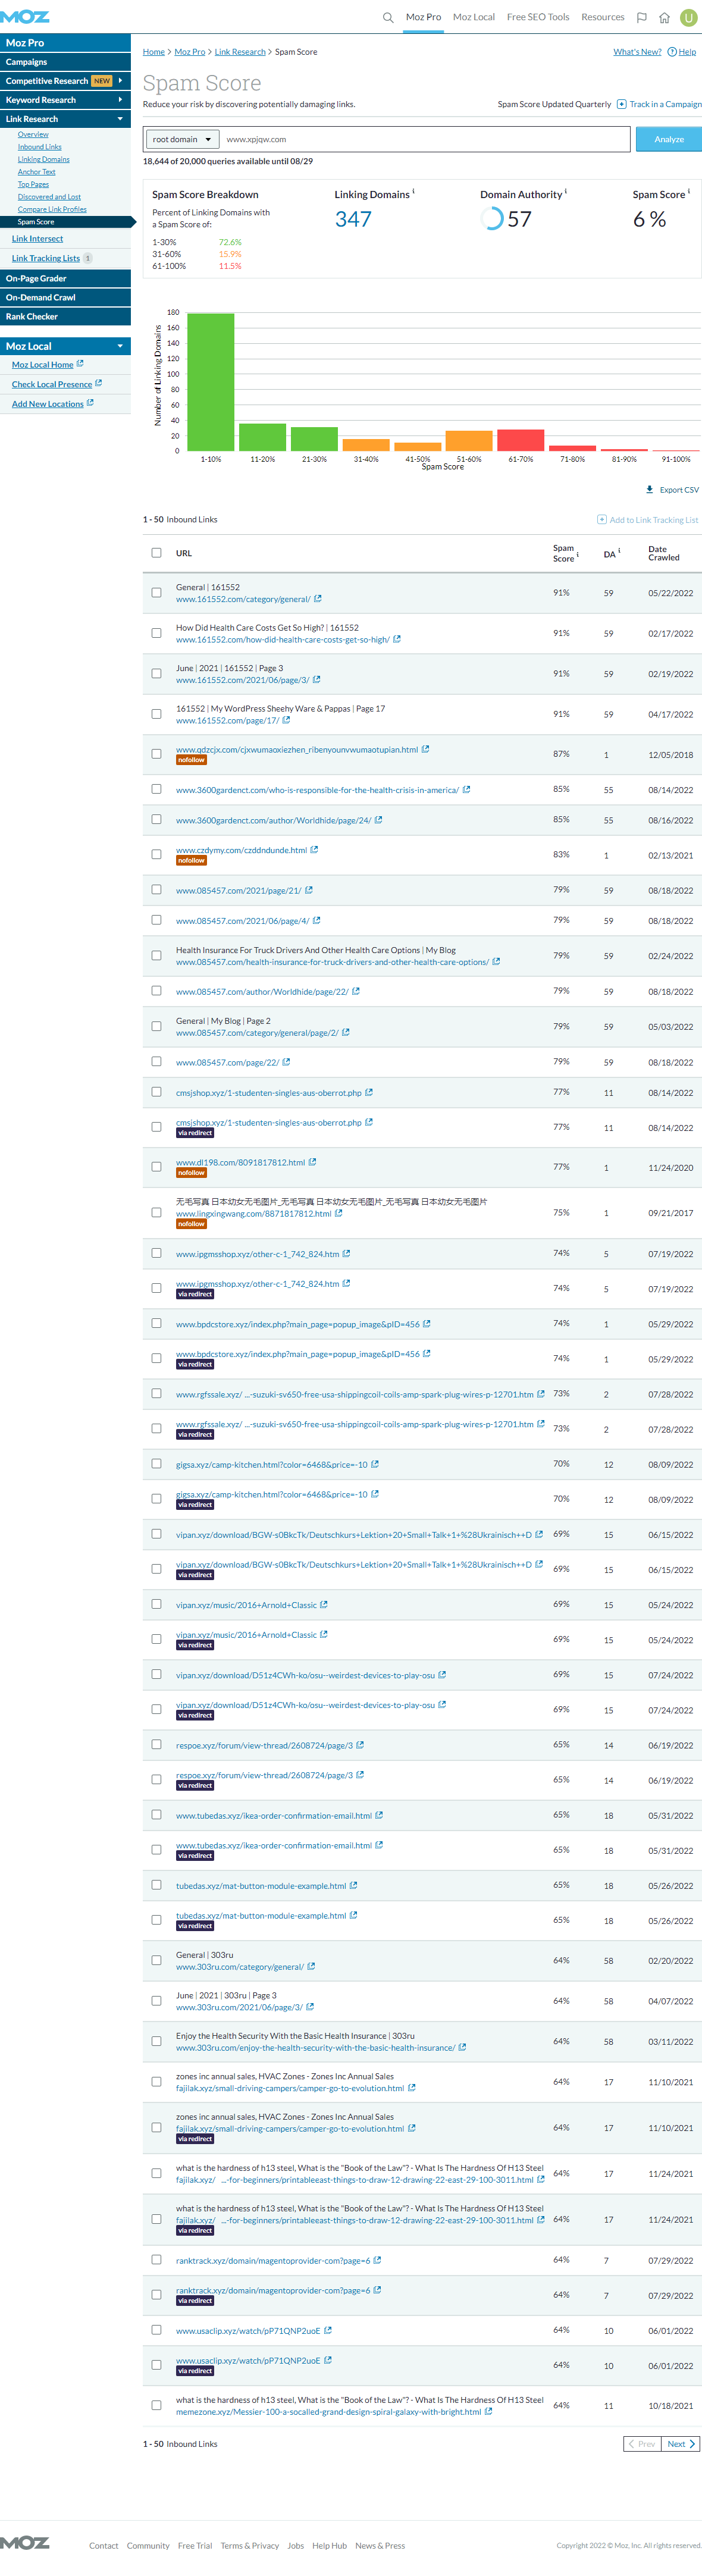702x2576 pixels.
Task: Switch to the Moz Local top tab
Action: [473, 17]
